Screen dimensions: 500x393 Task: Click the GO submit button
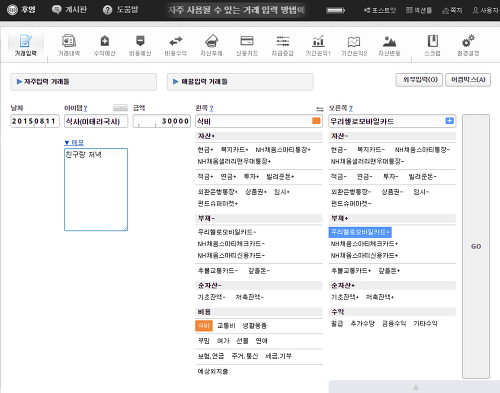(x=476, y=246)
